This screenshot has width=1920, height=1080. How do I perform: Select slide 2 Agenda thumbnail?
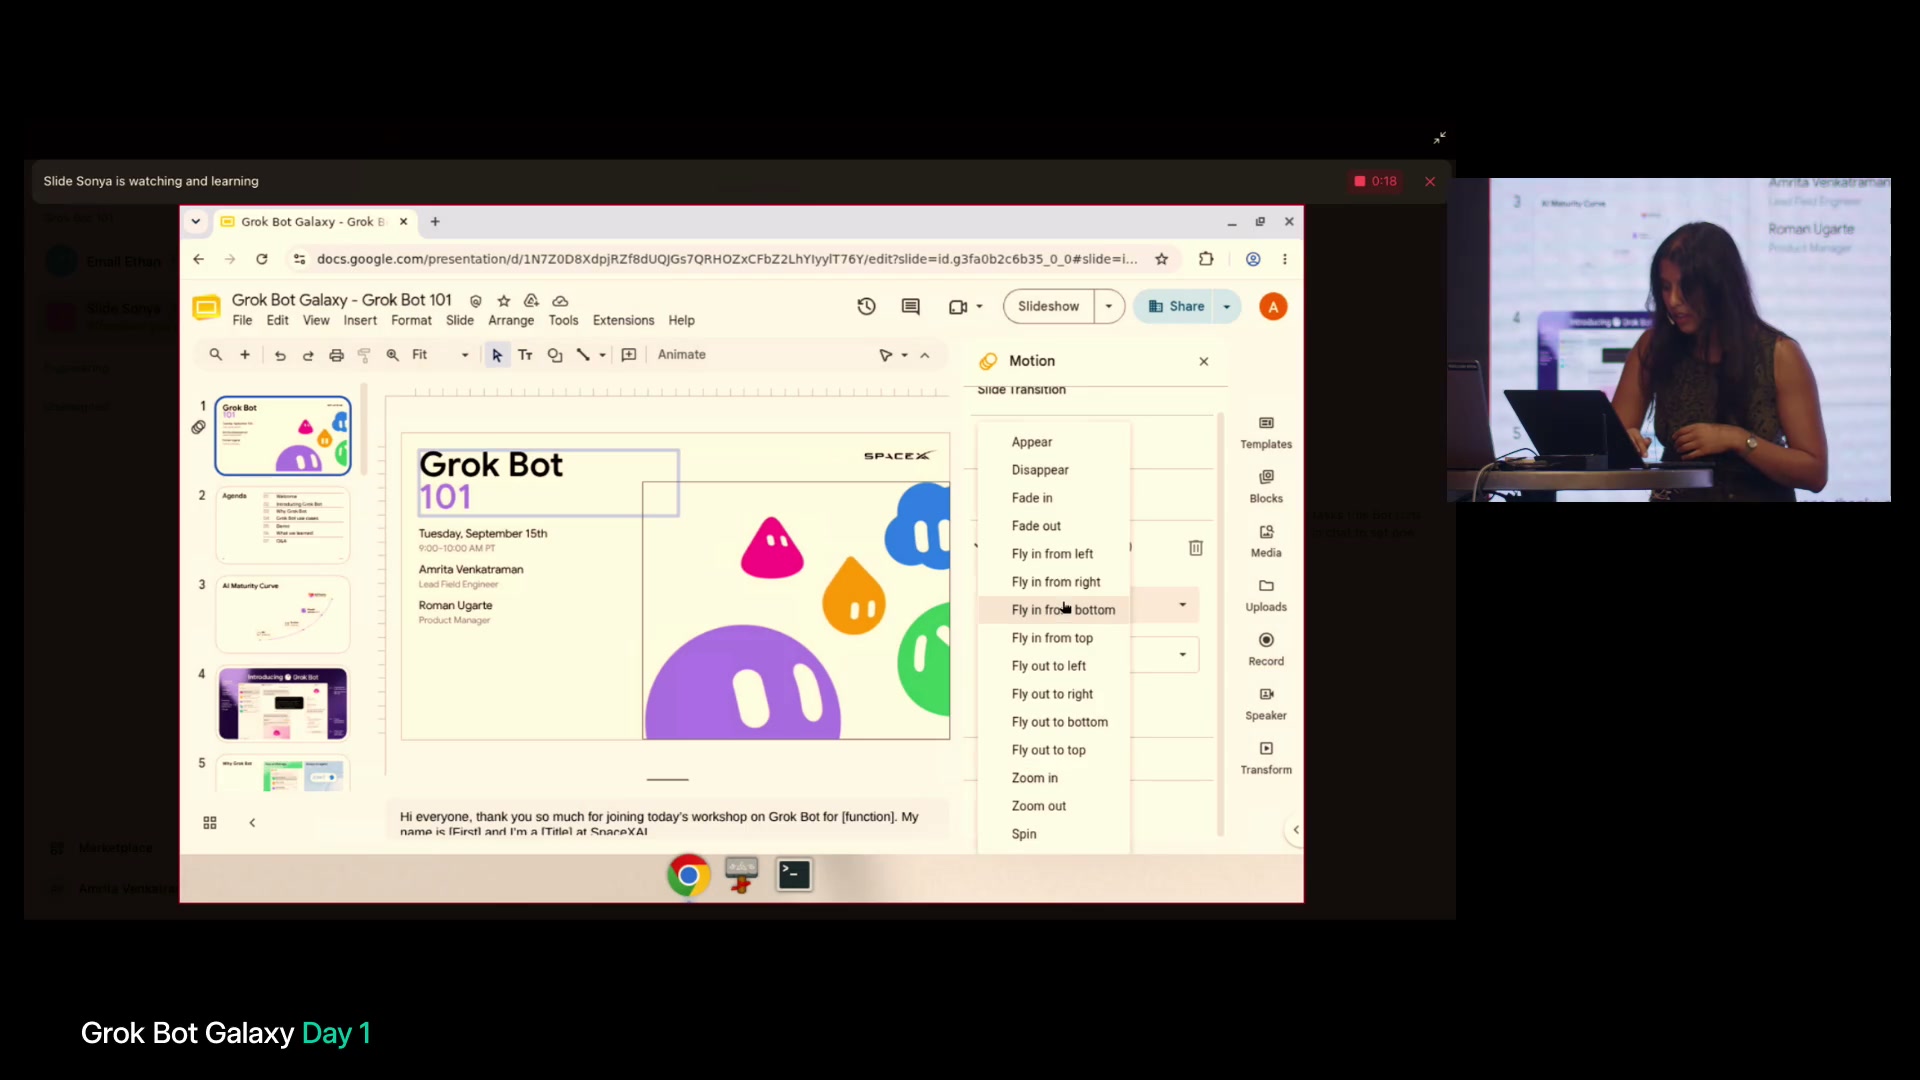tap(283, 525)
